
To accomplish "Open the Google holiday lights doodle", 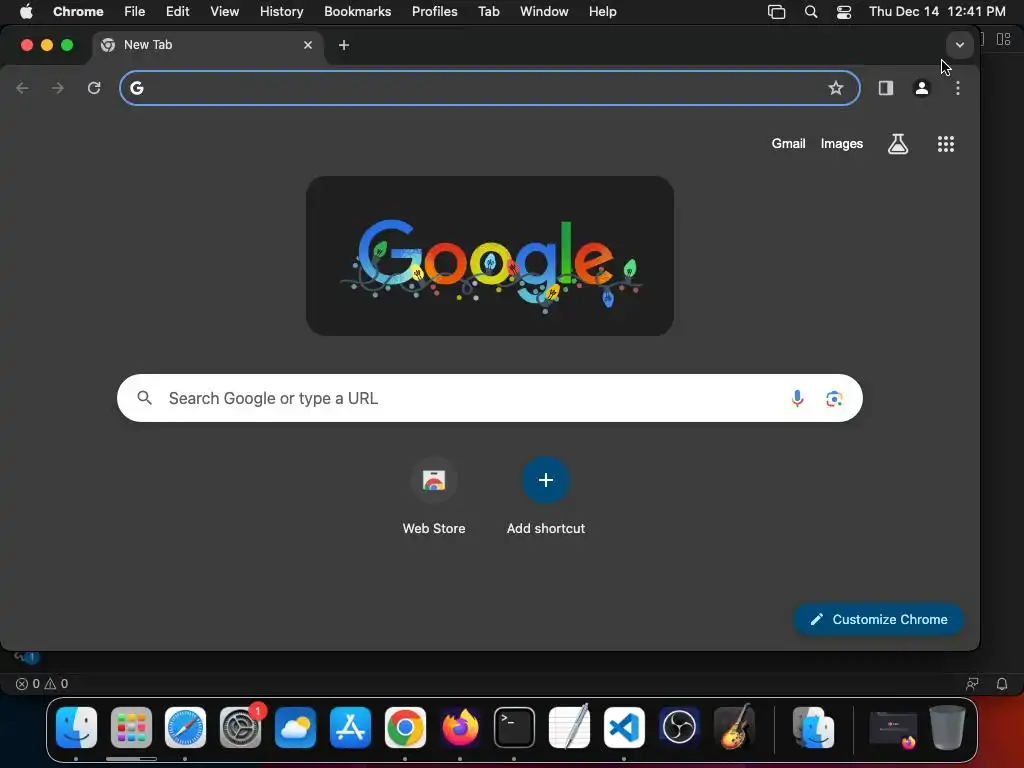I will (x=490, y=256).
